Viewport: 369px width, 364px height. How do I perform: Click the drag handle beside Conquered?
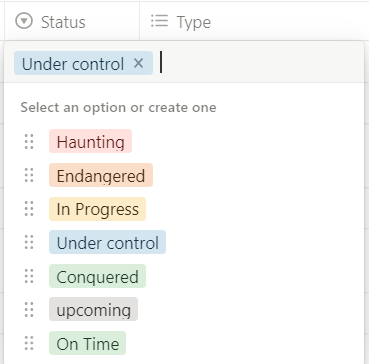click(29, 276)
